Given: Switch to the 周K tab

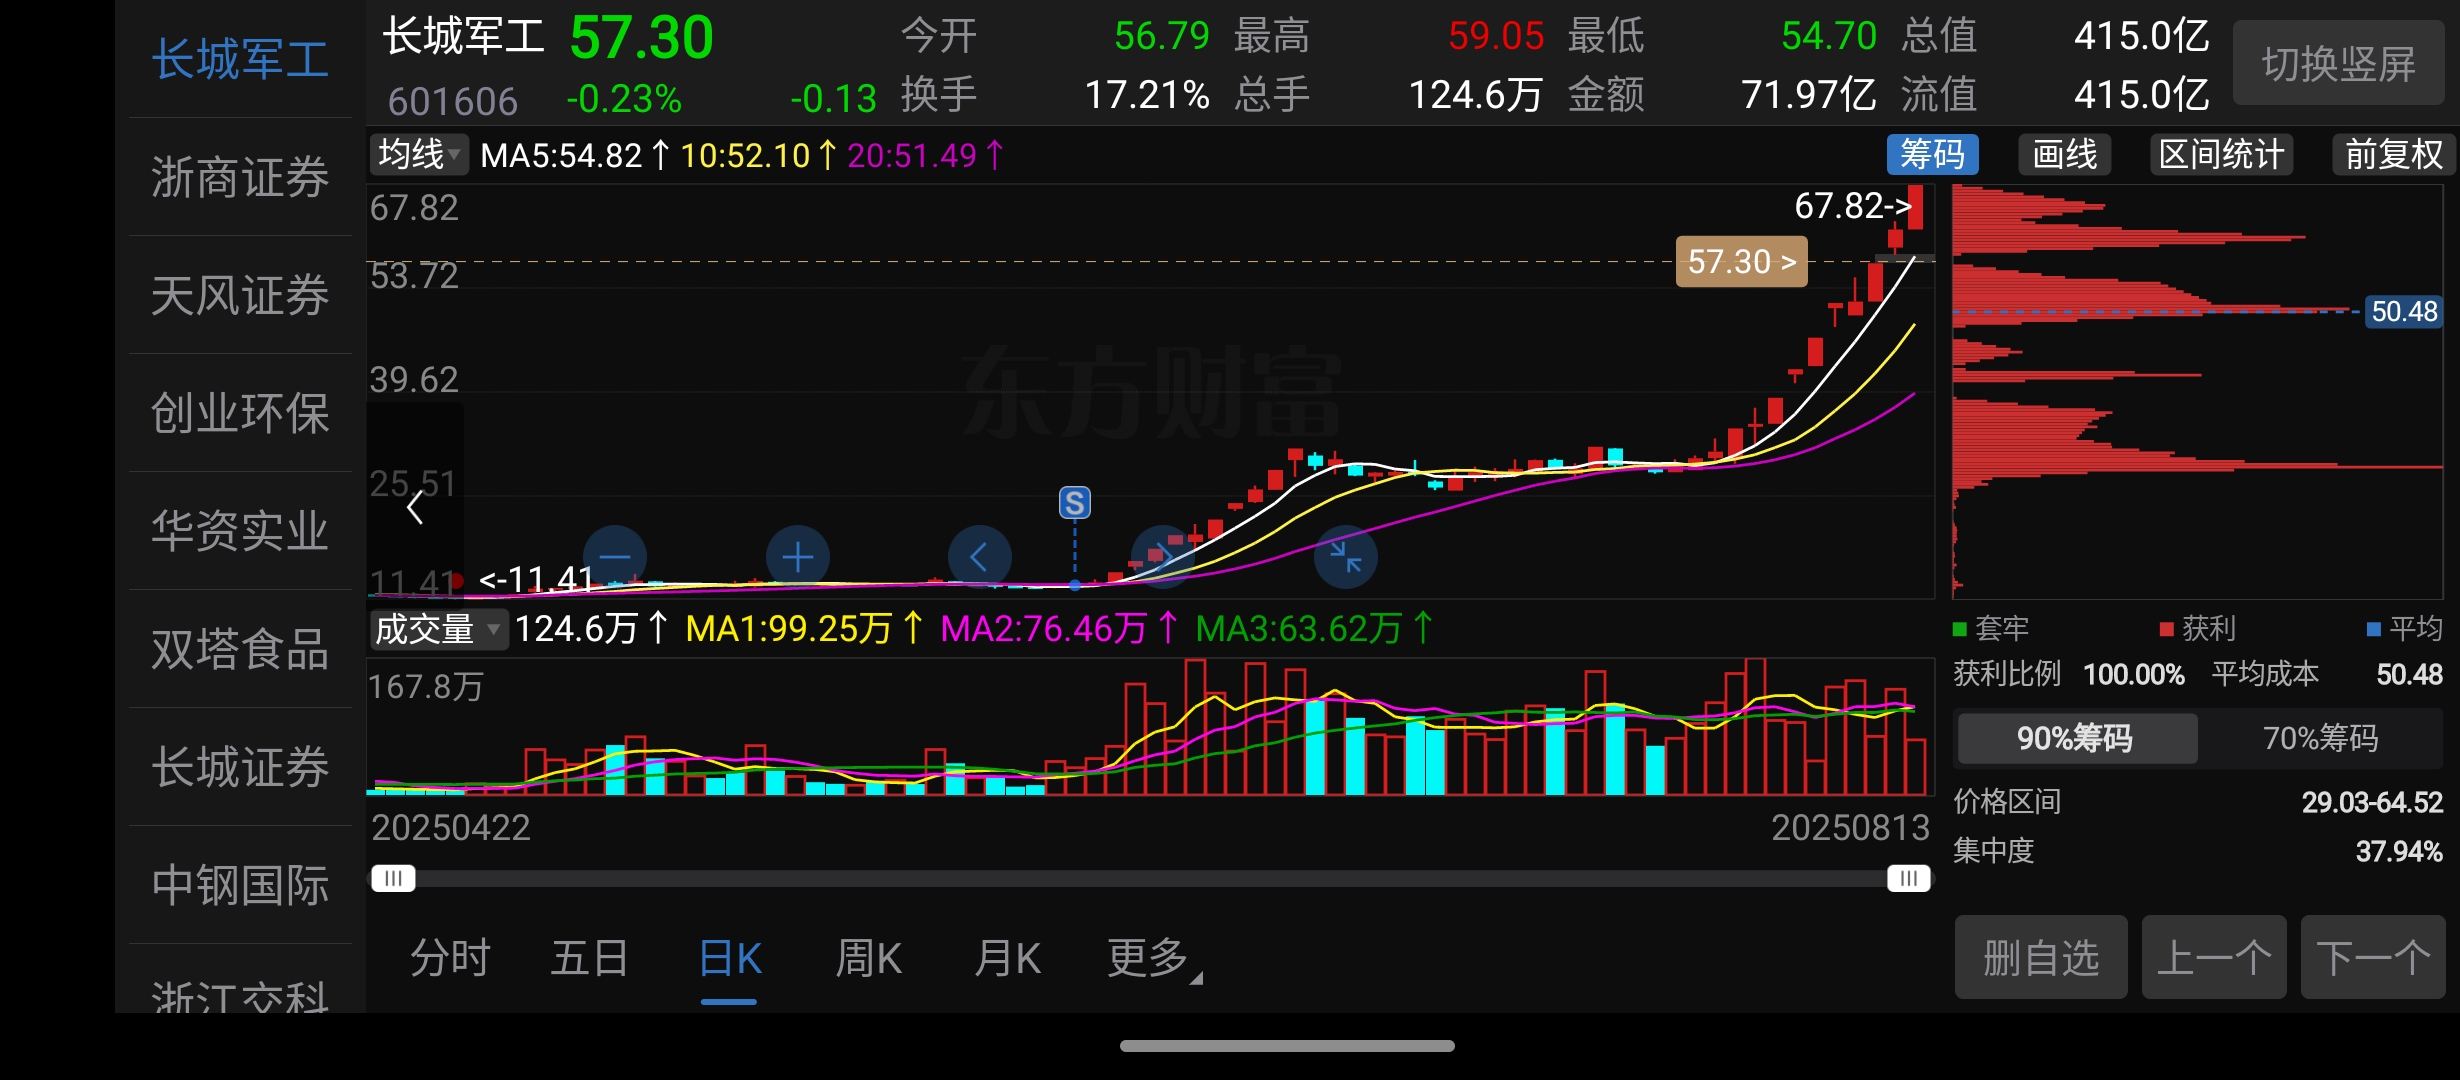Looking at the screenshot, I should click(868, 958).
